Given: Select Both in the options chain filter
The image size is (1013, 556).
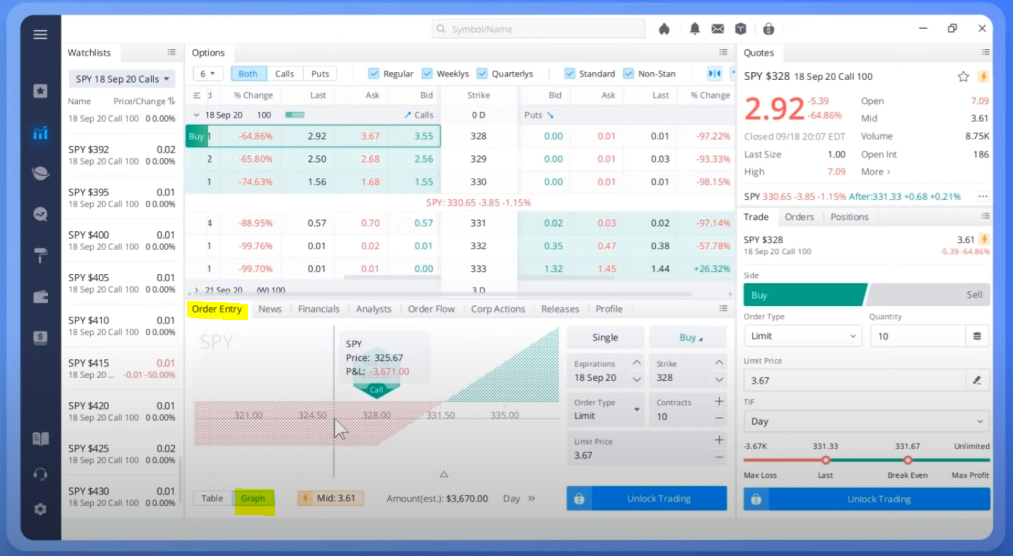Looking at the screenshot, I should click(247, 74).
